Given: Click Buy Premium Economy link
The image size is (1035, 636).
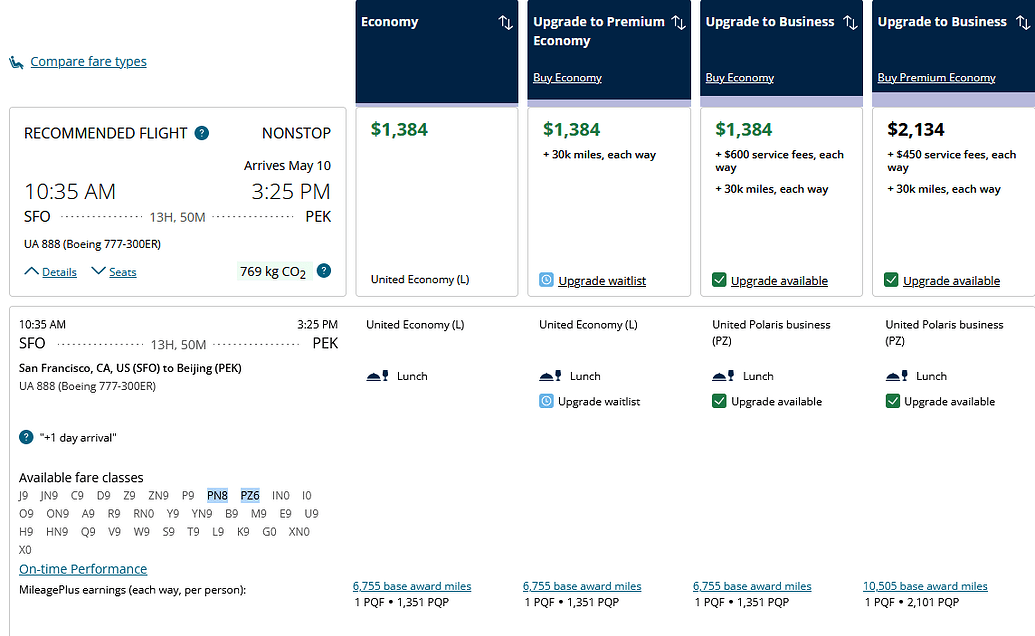Looking at the screenshot, I should tap(936, 77).
